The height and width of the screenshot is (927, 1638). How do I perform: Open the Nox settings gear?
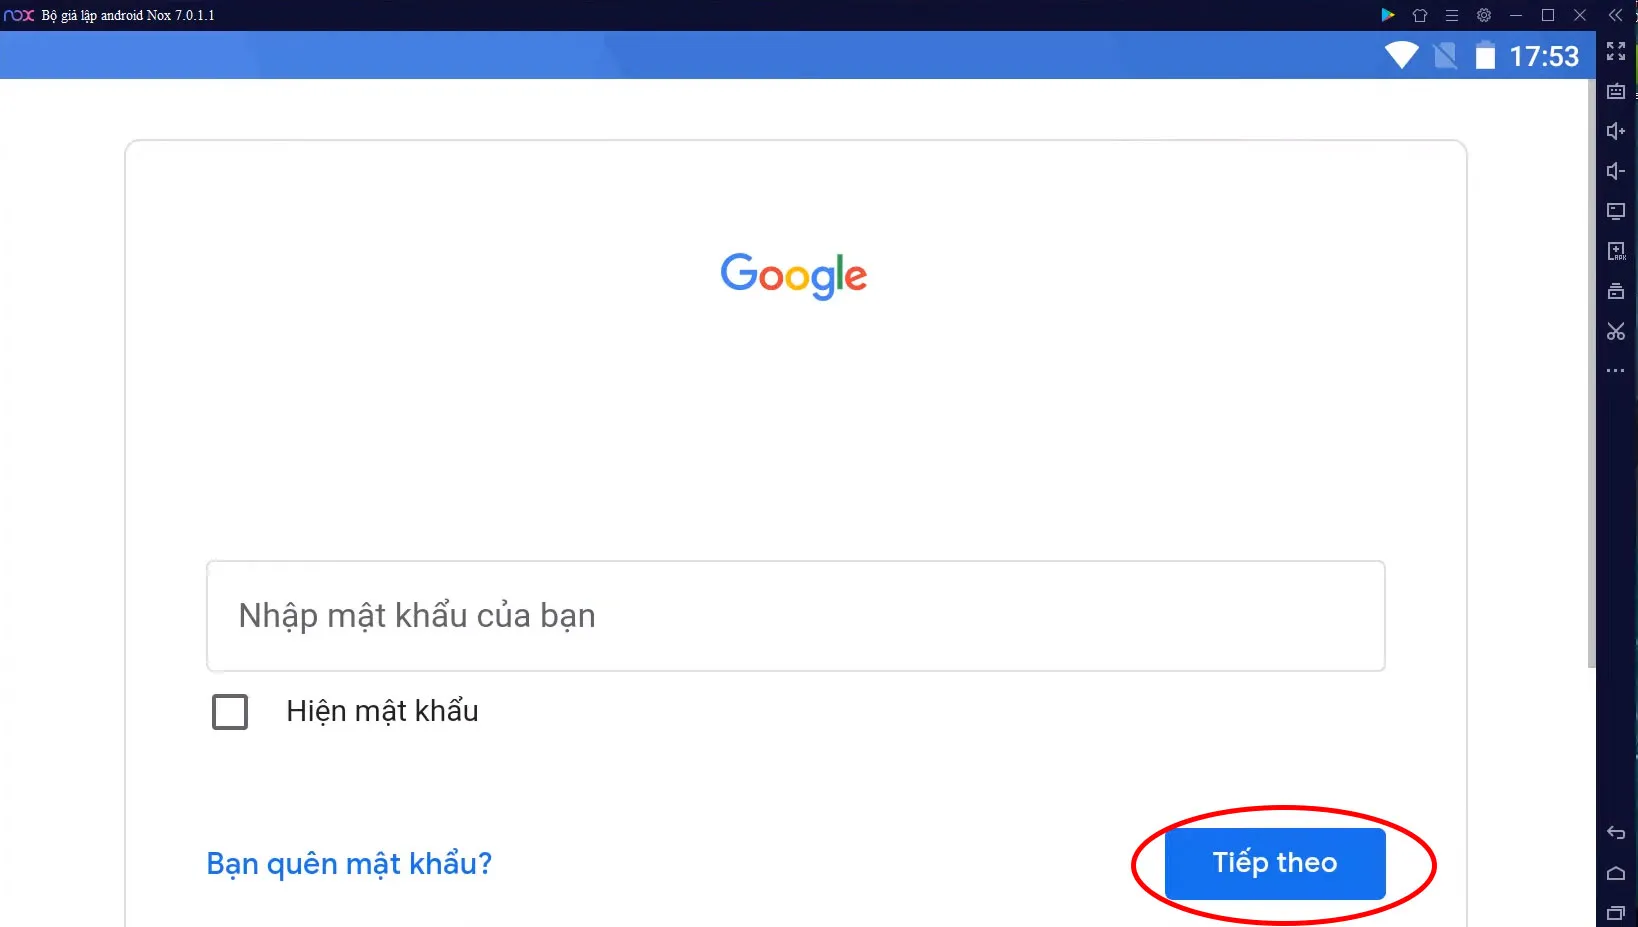coord(1484,15)
